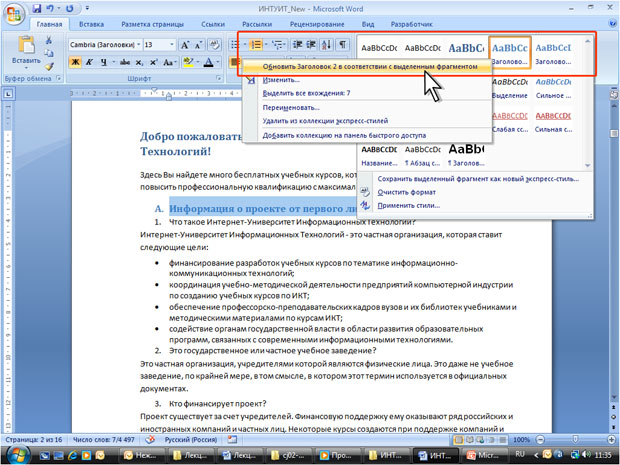Switch to Full Screen Reading view
The width and height of the screenshot is (620, 465).
(x=470, y=440)
